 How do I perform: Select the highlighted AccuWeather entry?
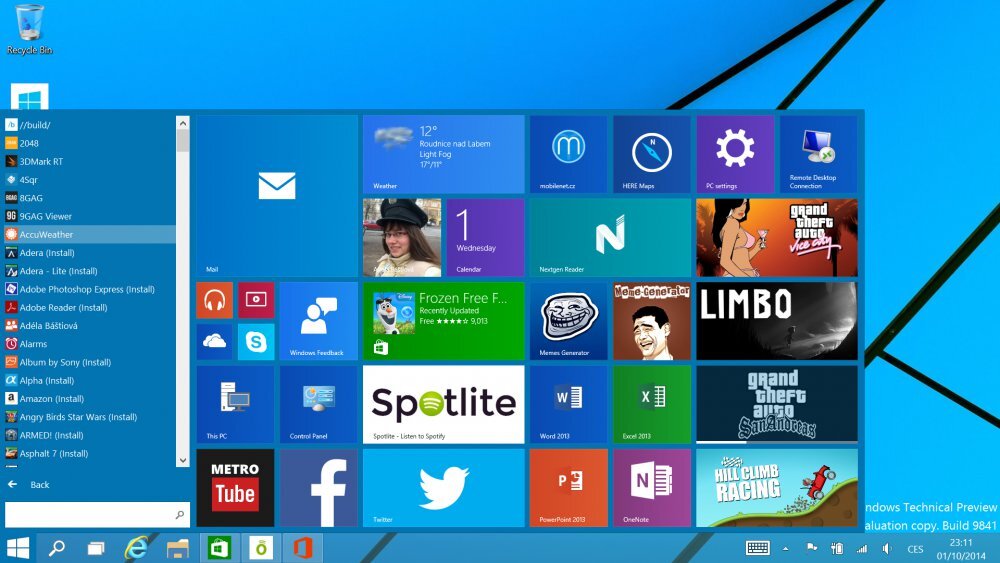pos(88,235)
